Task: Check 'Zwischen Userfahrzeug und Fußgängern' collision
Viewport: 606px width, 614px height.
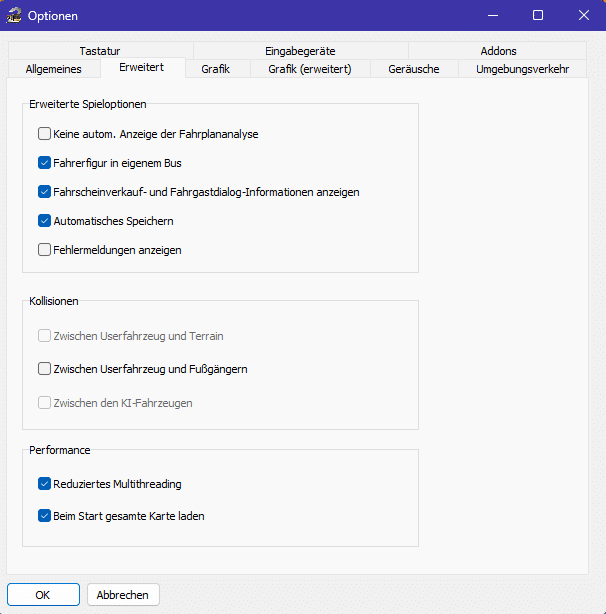Action: 44,369
